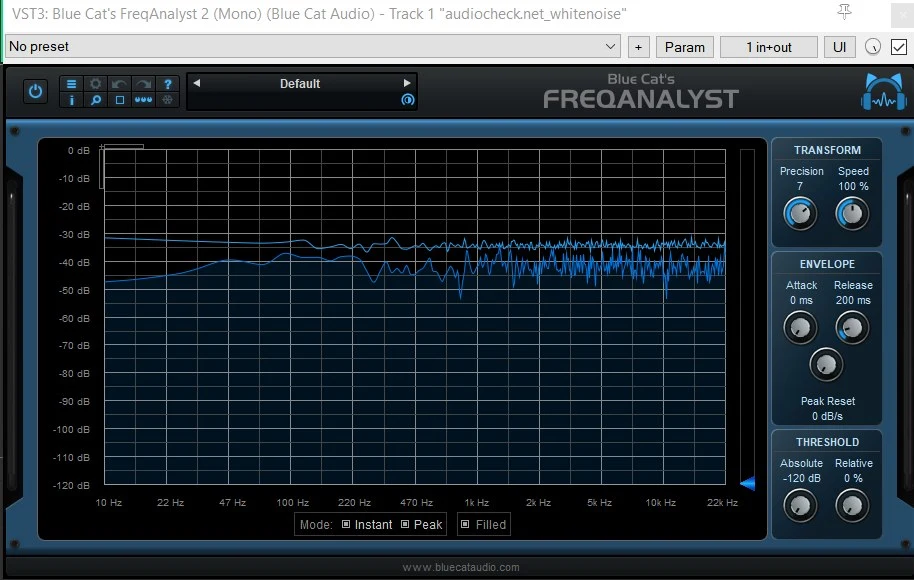914x580 pixels.
Task: Open plugin settings gear icon
Action: (96, 84)
